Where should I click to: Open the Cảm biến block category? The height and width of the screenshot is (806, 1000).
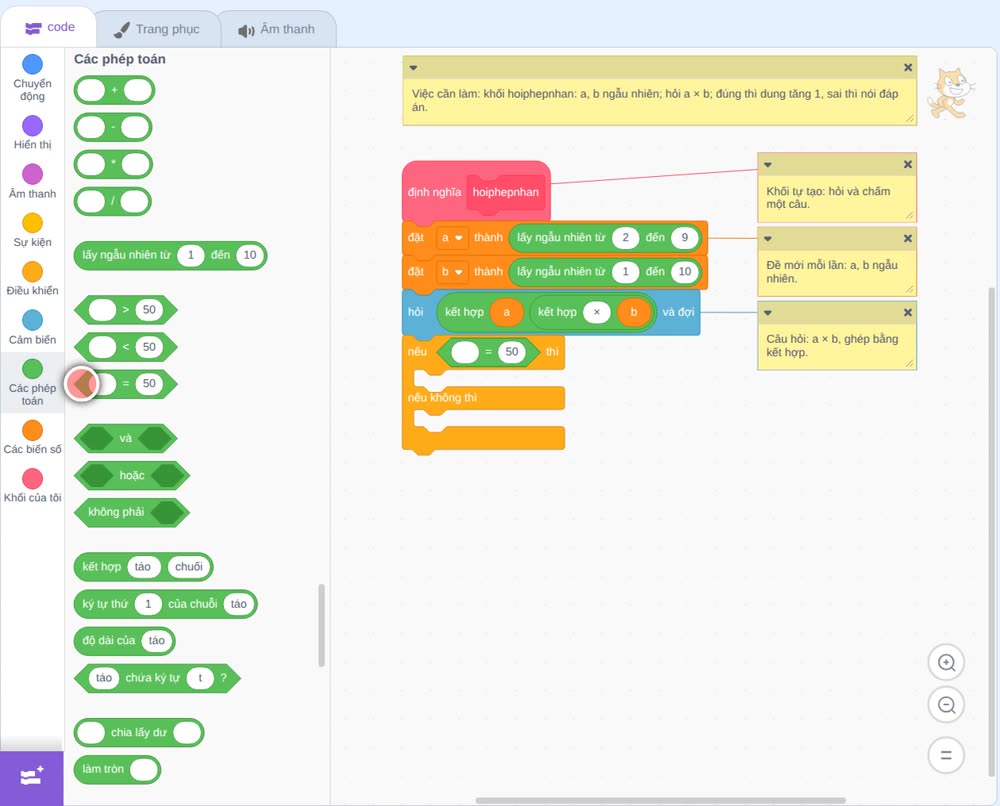[x=33, y=328]
